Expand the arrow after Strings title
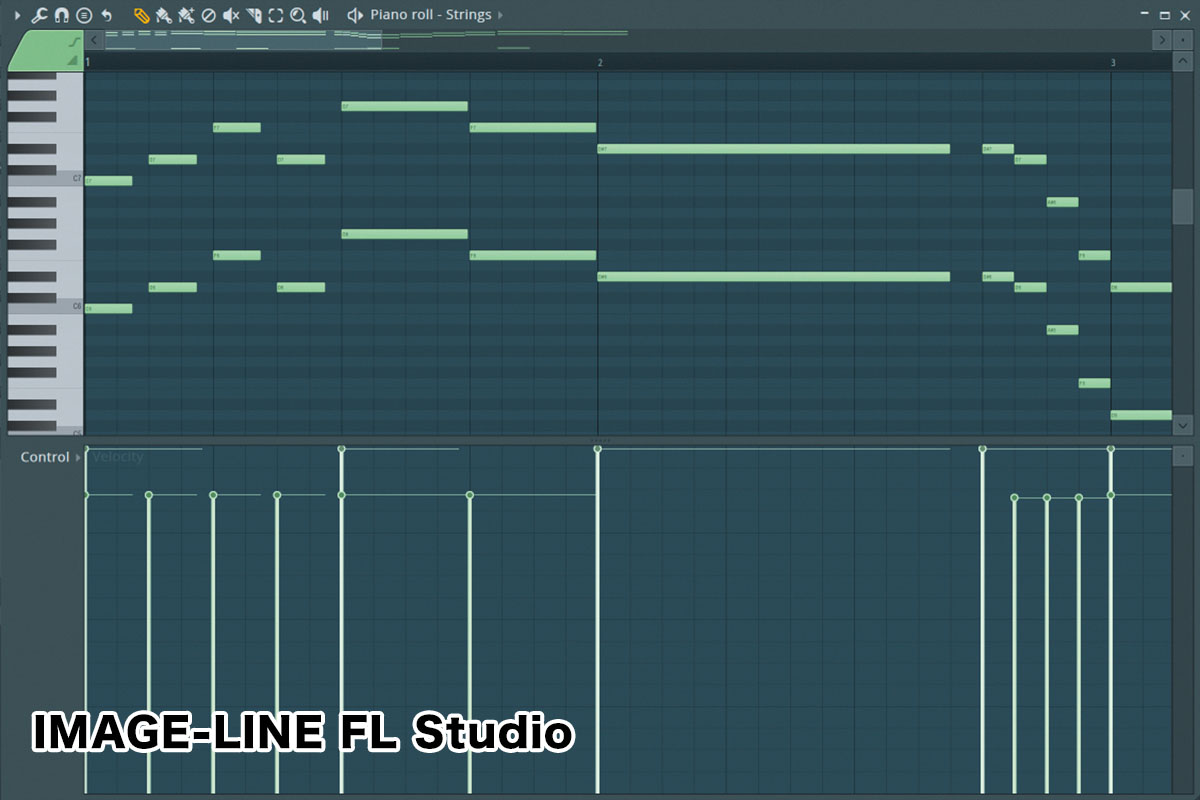The height and width of the screenshot is (800, 1200). point(500,15)
